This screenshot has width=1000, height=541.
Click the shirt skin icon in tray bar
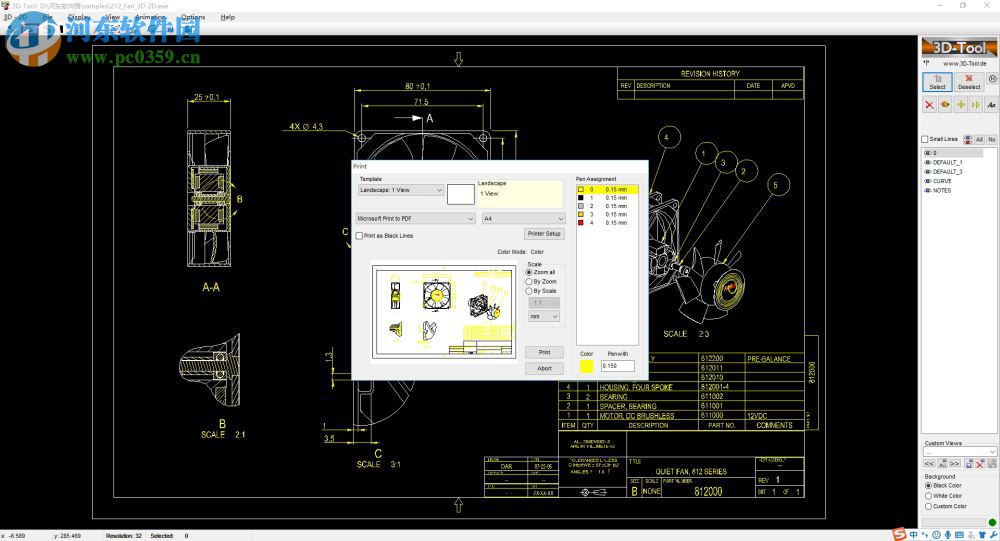[x=982, y=535]
